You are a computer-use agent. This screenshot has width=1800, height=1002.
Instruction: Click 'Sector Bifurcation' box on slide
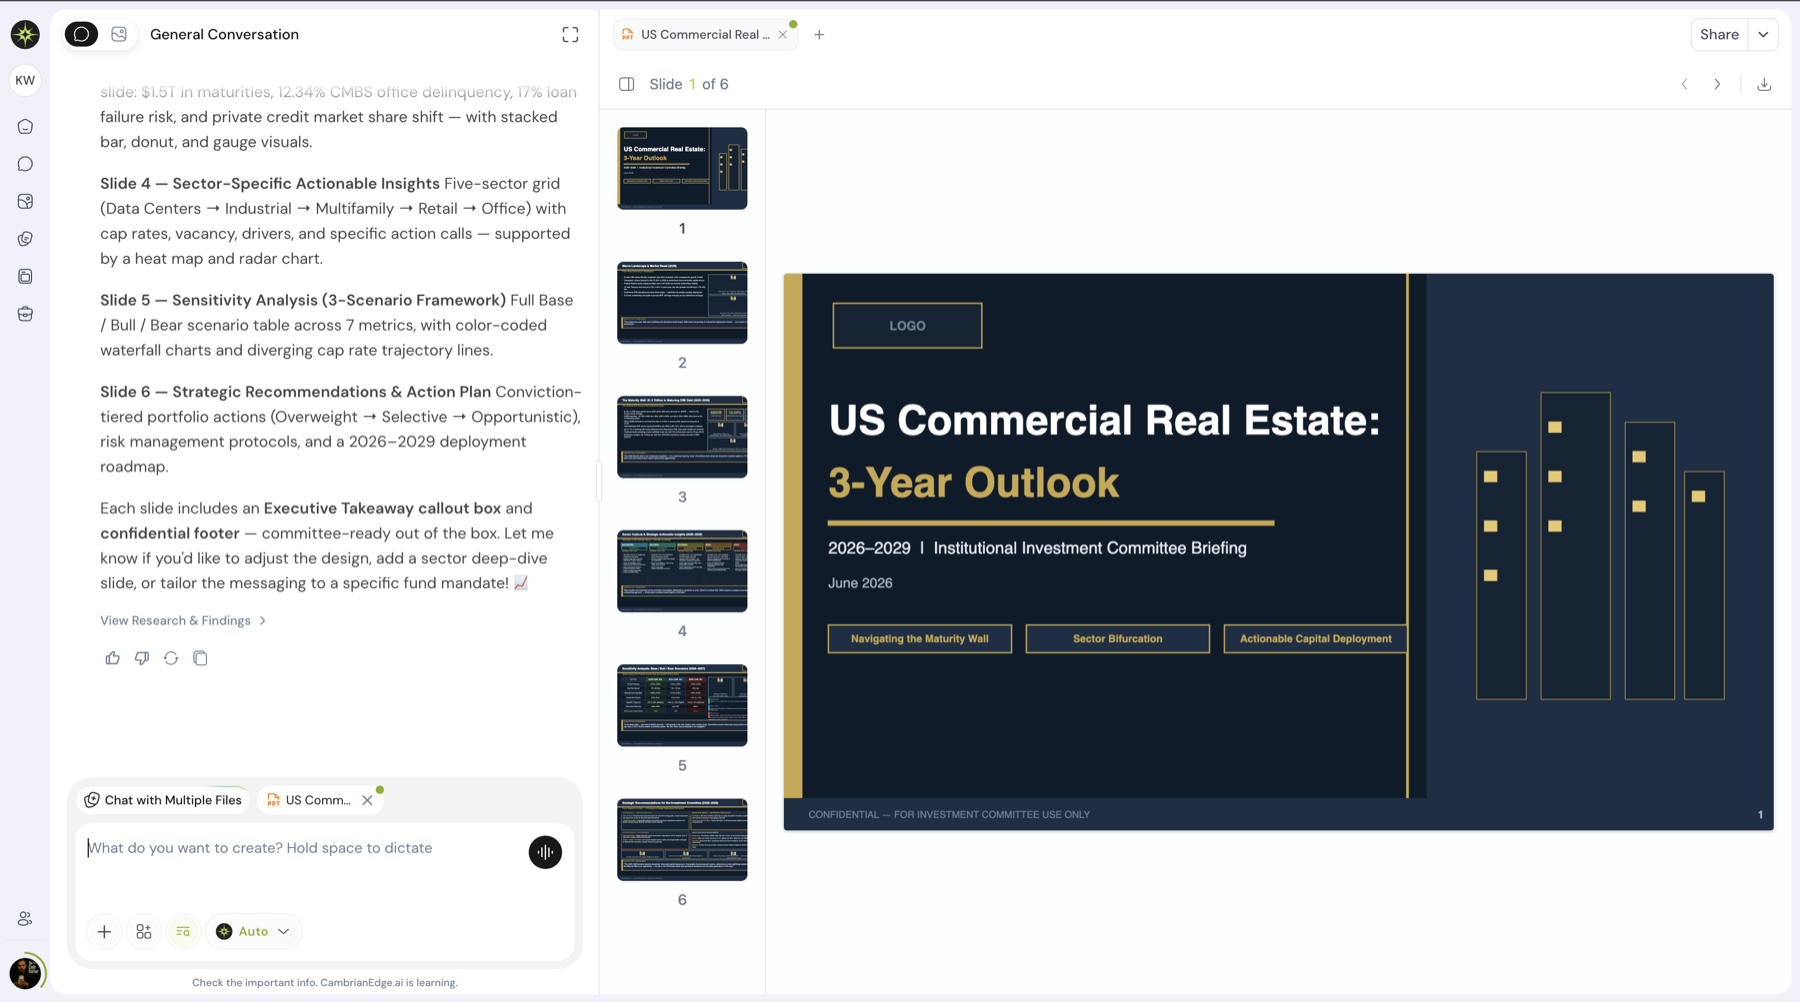pos(1117,639)
